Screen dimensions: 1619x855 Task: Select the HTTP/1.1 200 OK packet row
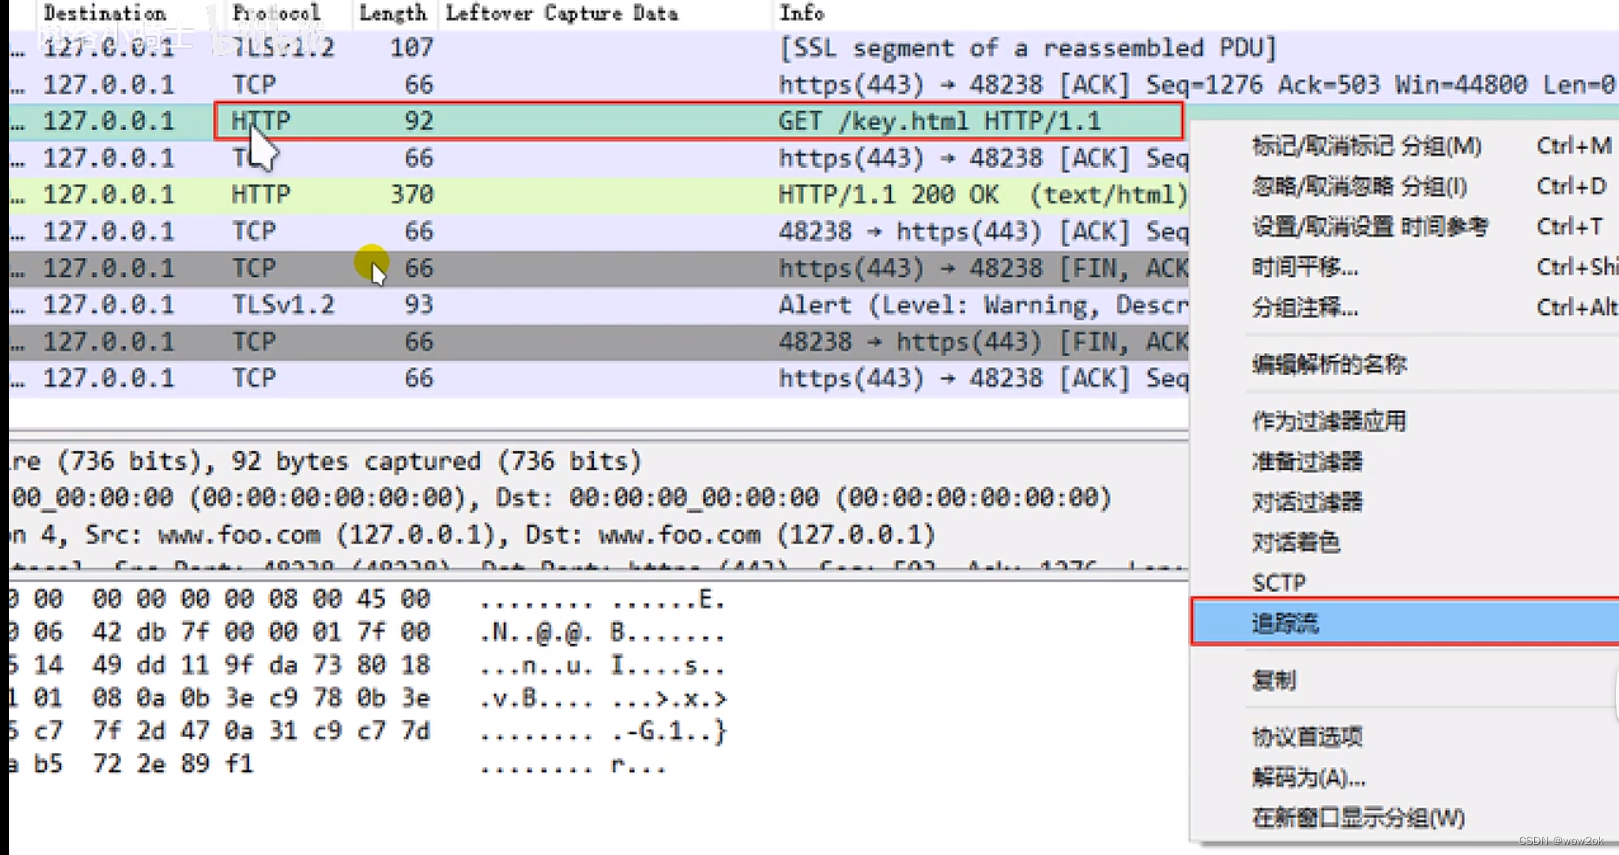tap(598, 194)
